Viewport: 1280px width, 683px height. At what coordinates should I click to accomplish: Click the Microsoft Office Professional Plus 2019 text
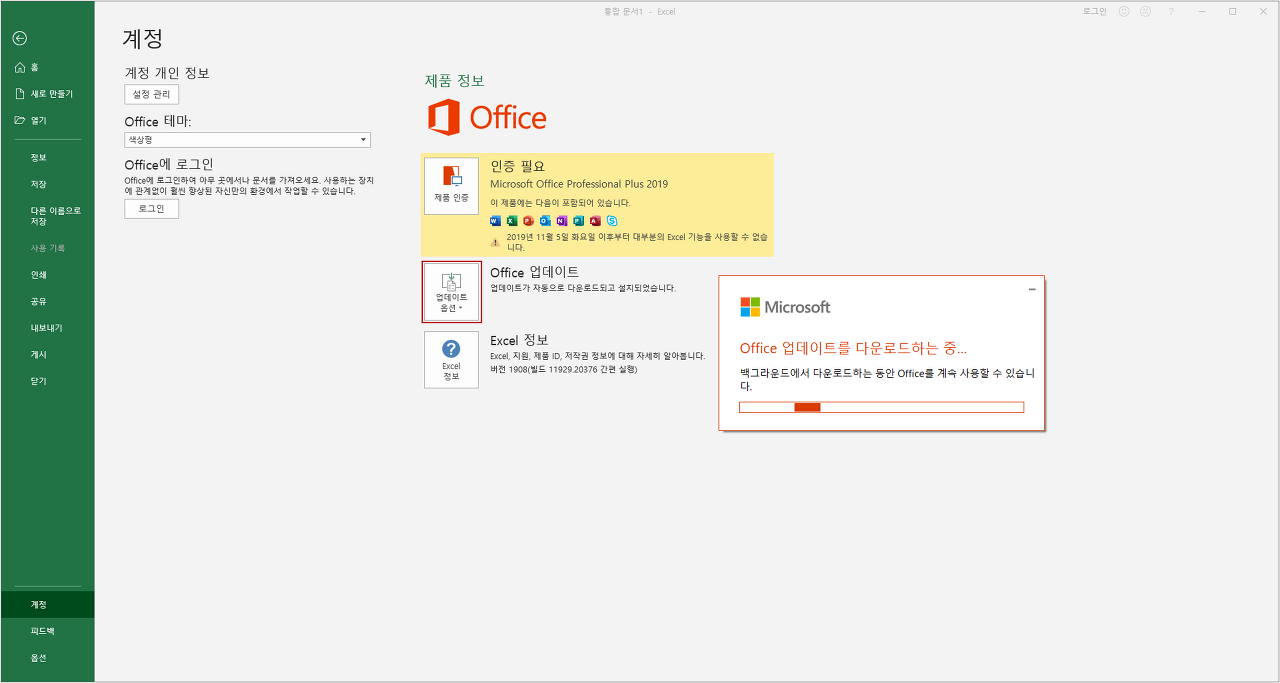579,184
